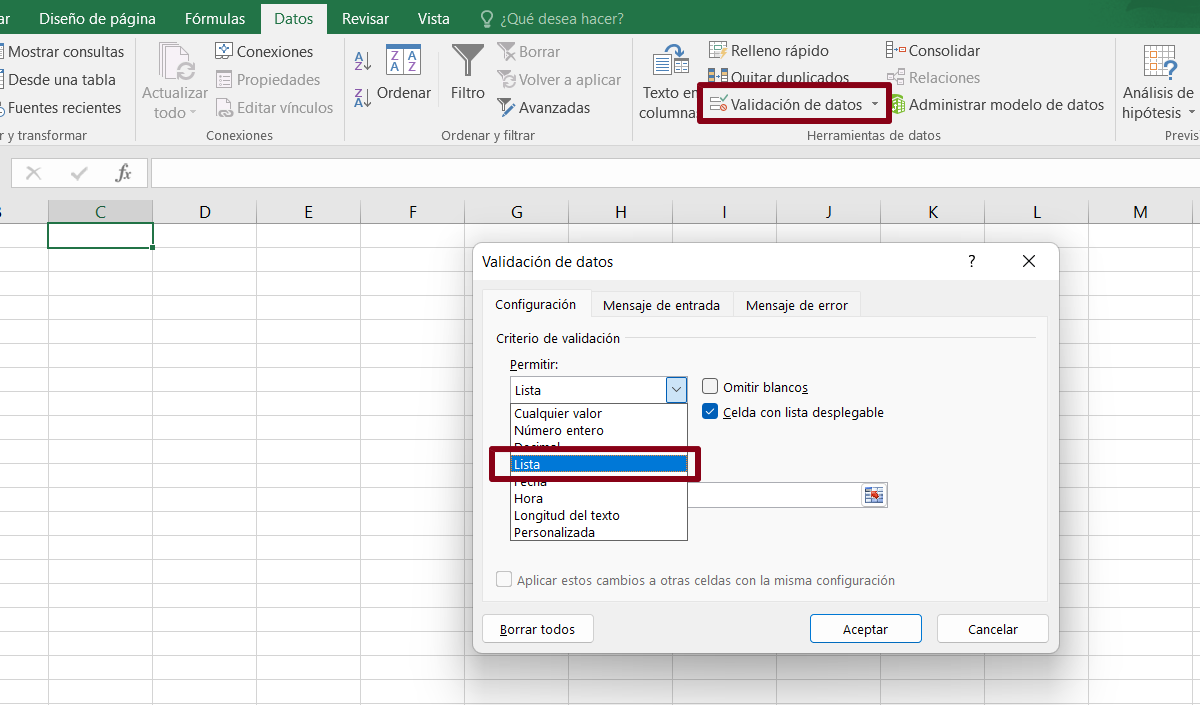Screen dimensions: 1200x705
Task: Open the Ordenar sort dialog
Action: [404, 74]
